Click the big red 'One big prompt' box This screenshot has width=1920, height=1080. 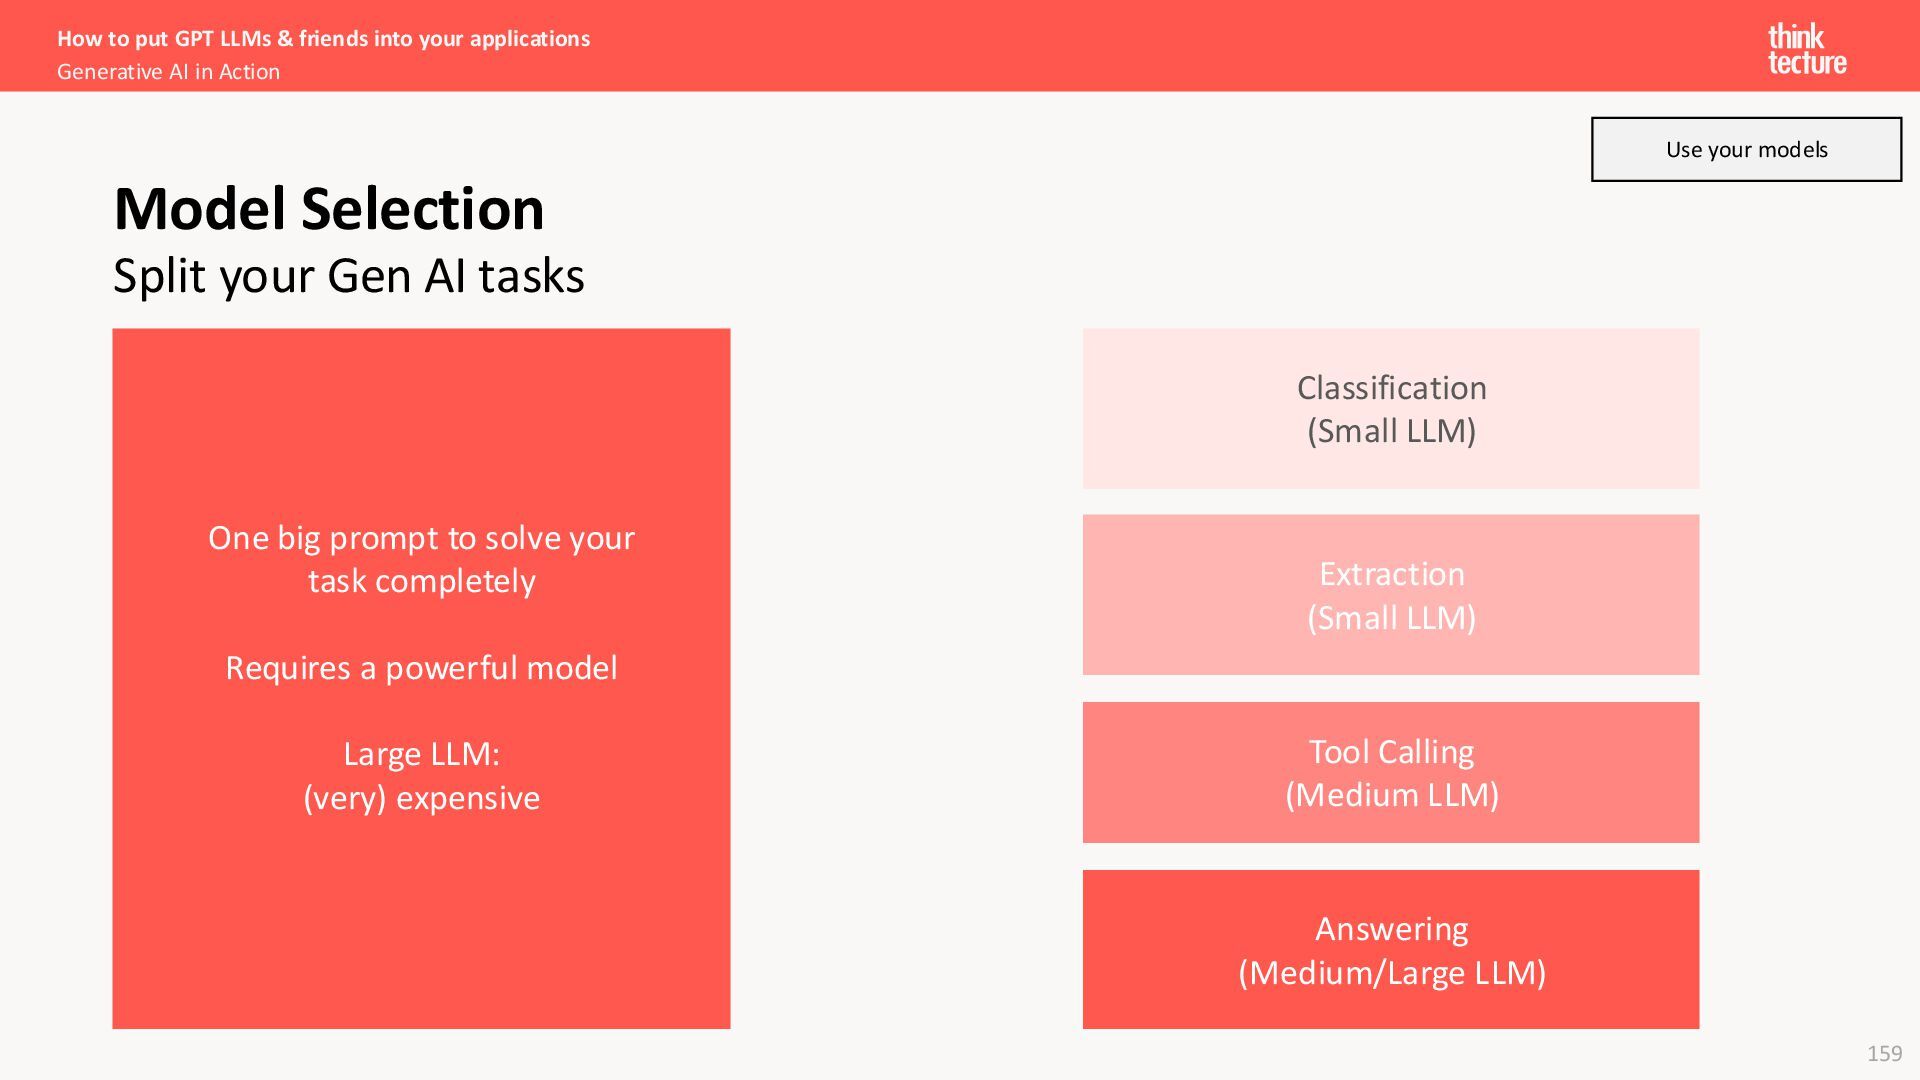click(421, 678)
